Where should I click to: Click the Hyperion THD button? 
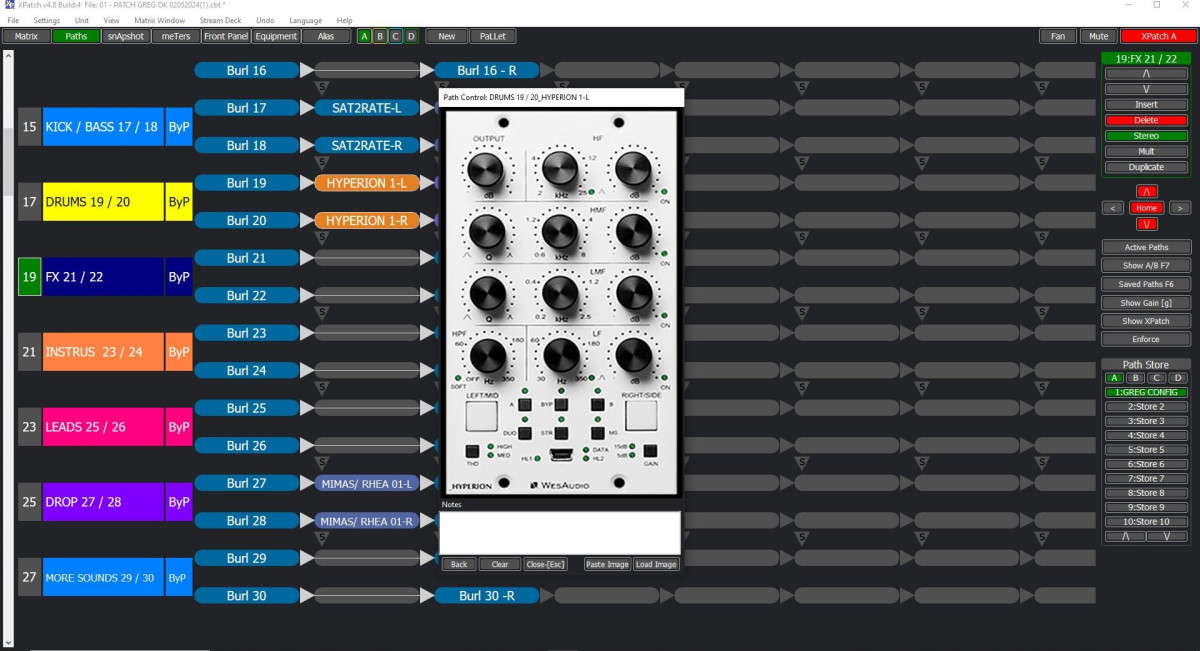point(472,451)
